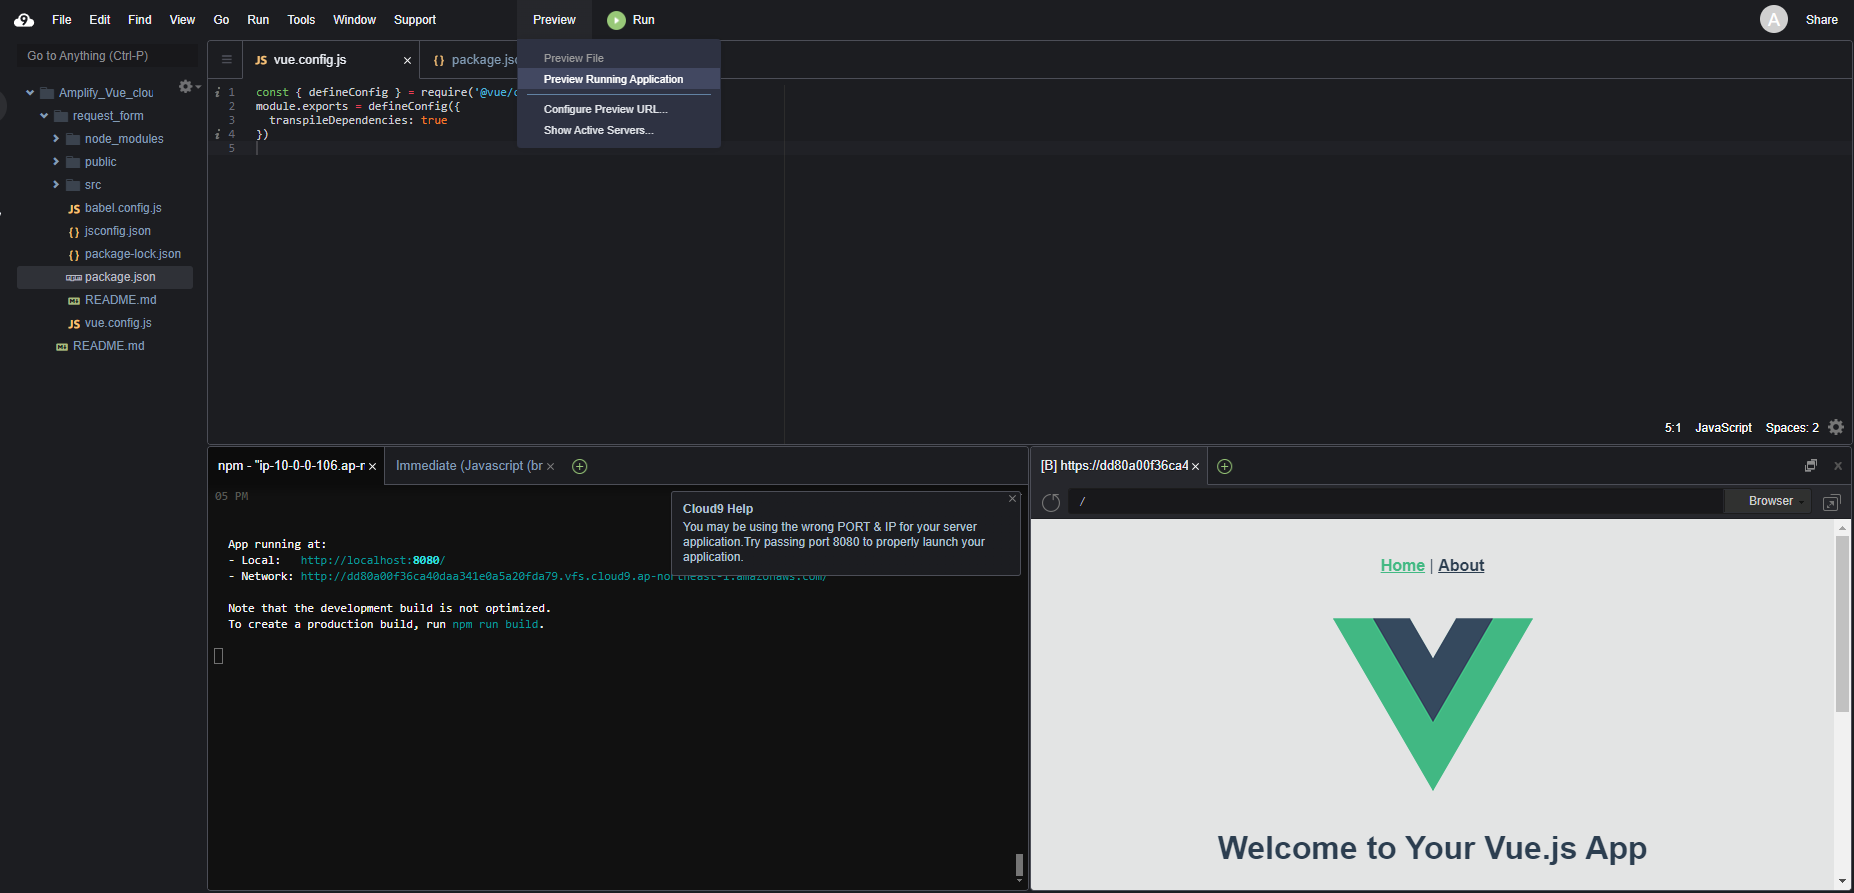
Task: Click the Cloud9 logo icon
Action: [x=24, y=20]
